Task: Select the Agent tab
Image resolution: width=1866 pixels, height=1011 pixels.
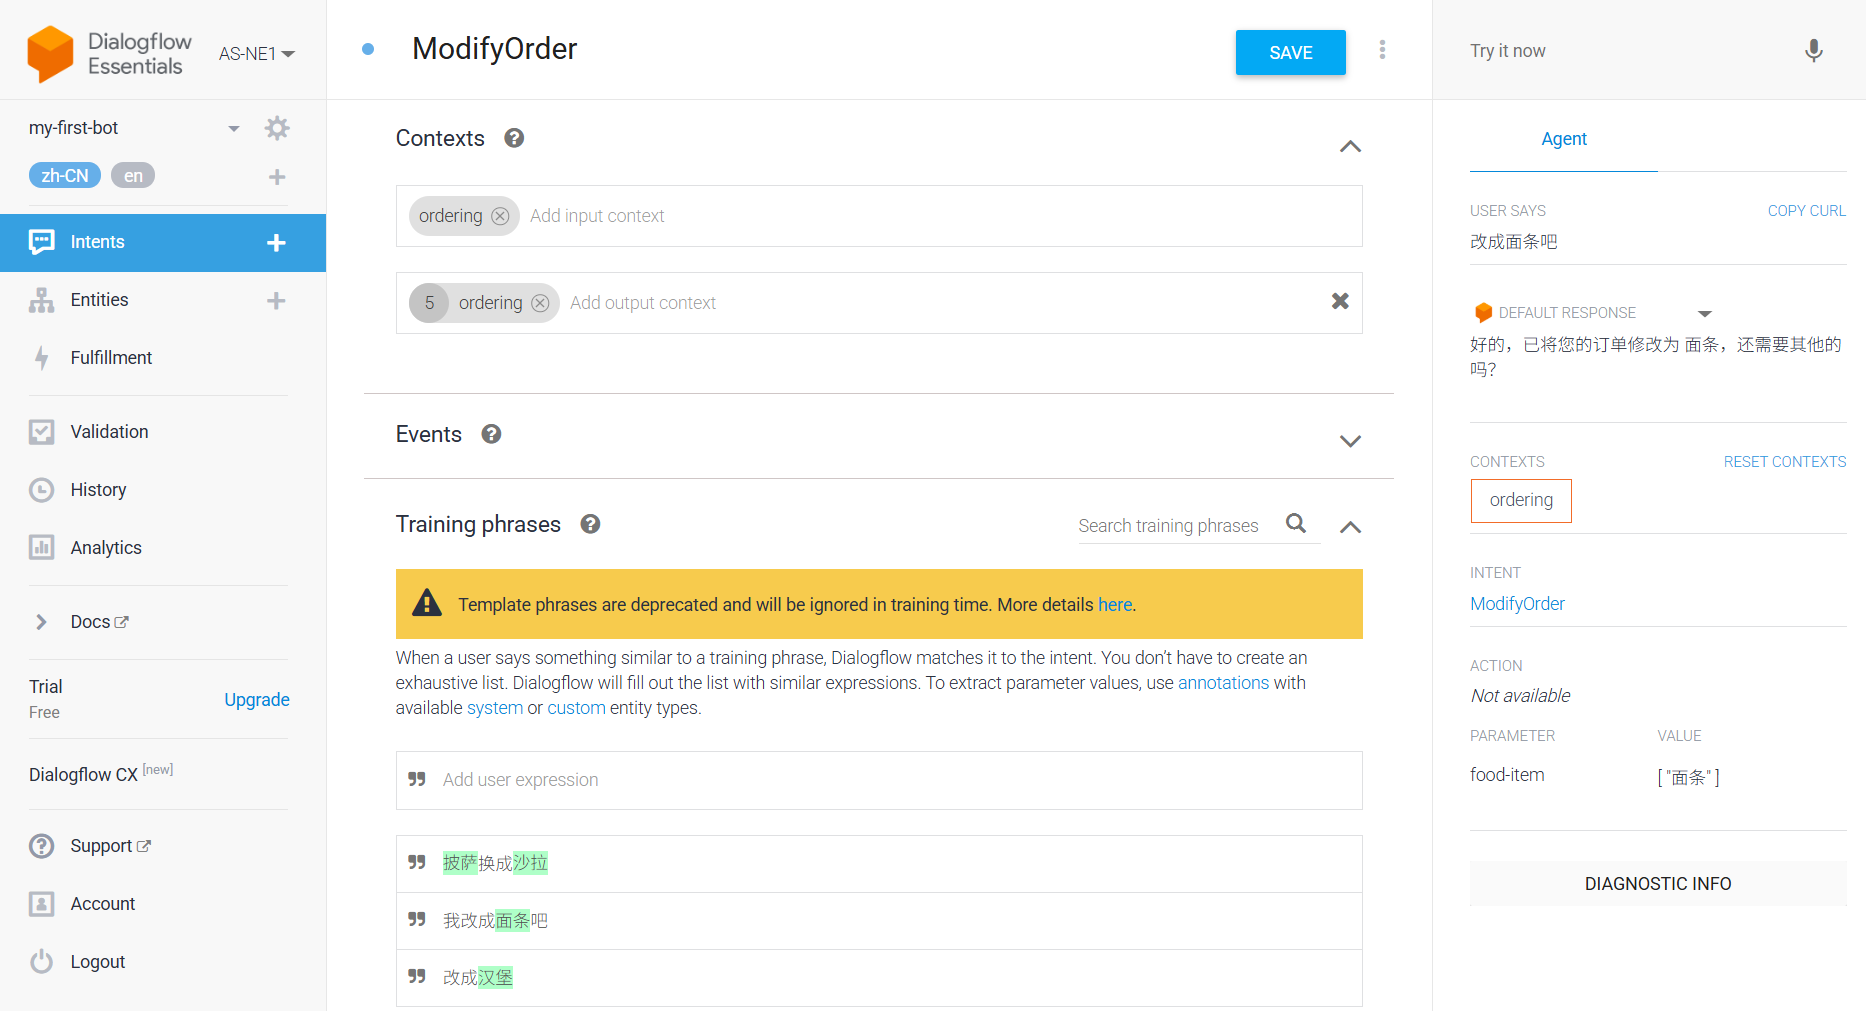Action: (x=1564, y=139)
